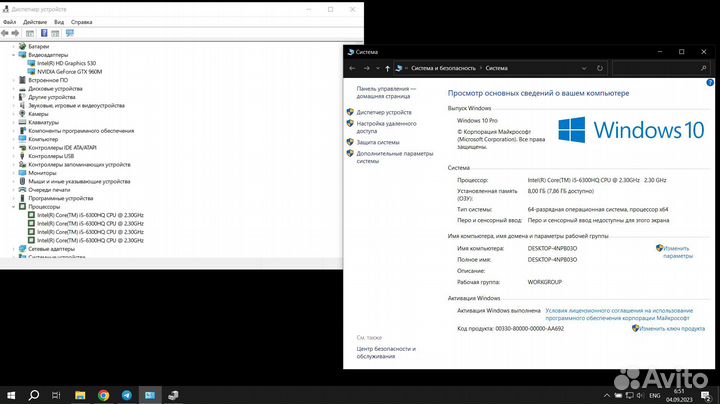Click the Сетевые адаптеры network icon
Screen dimensions: 720x404
[22, 249]
